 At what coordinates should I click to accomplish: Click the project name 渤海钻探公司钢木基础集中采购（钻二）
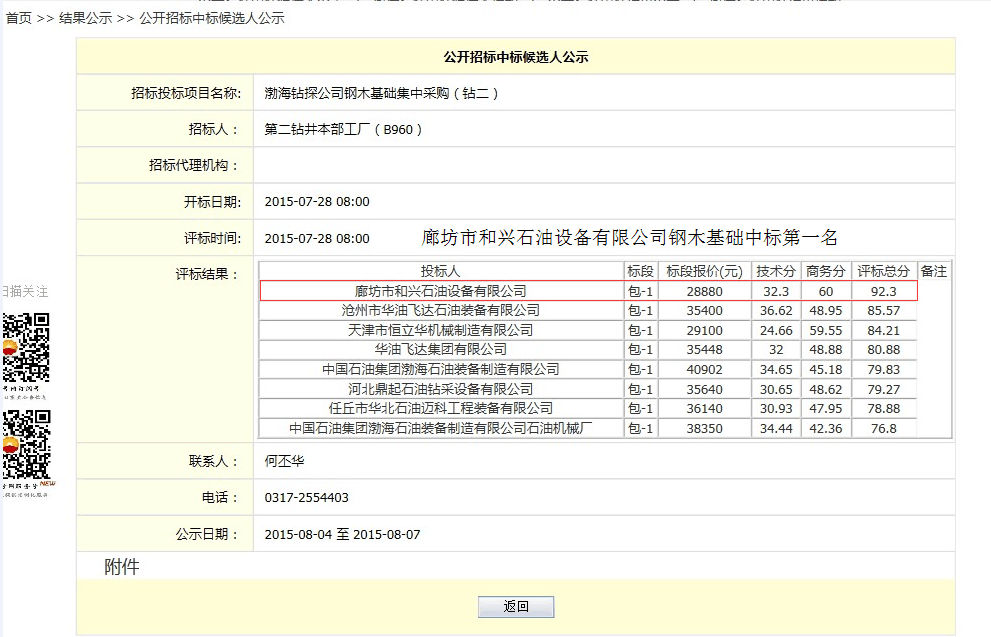coord(382,94)
